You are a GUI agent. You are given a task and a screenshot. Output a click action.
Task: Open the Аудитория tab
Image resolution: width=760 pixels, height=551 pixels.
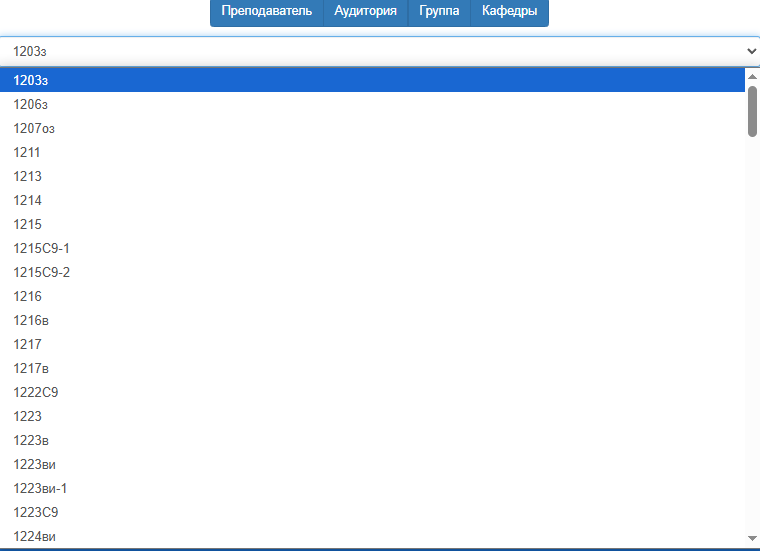[x=365, y=12]
